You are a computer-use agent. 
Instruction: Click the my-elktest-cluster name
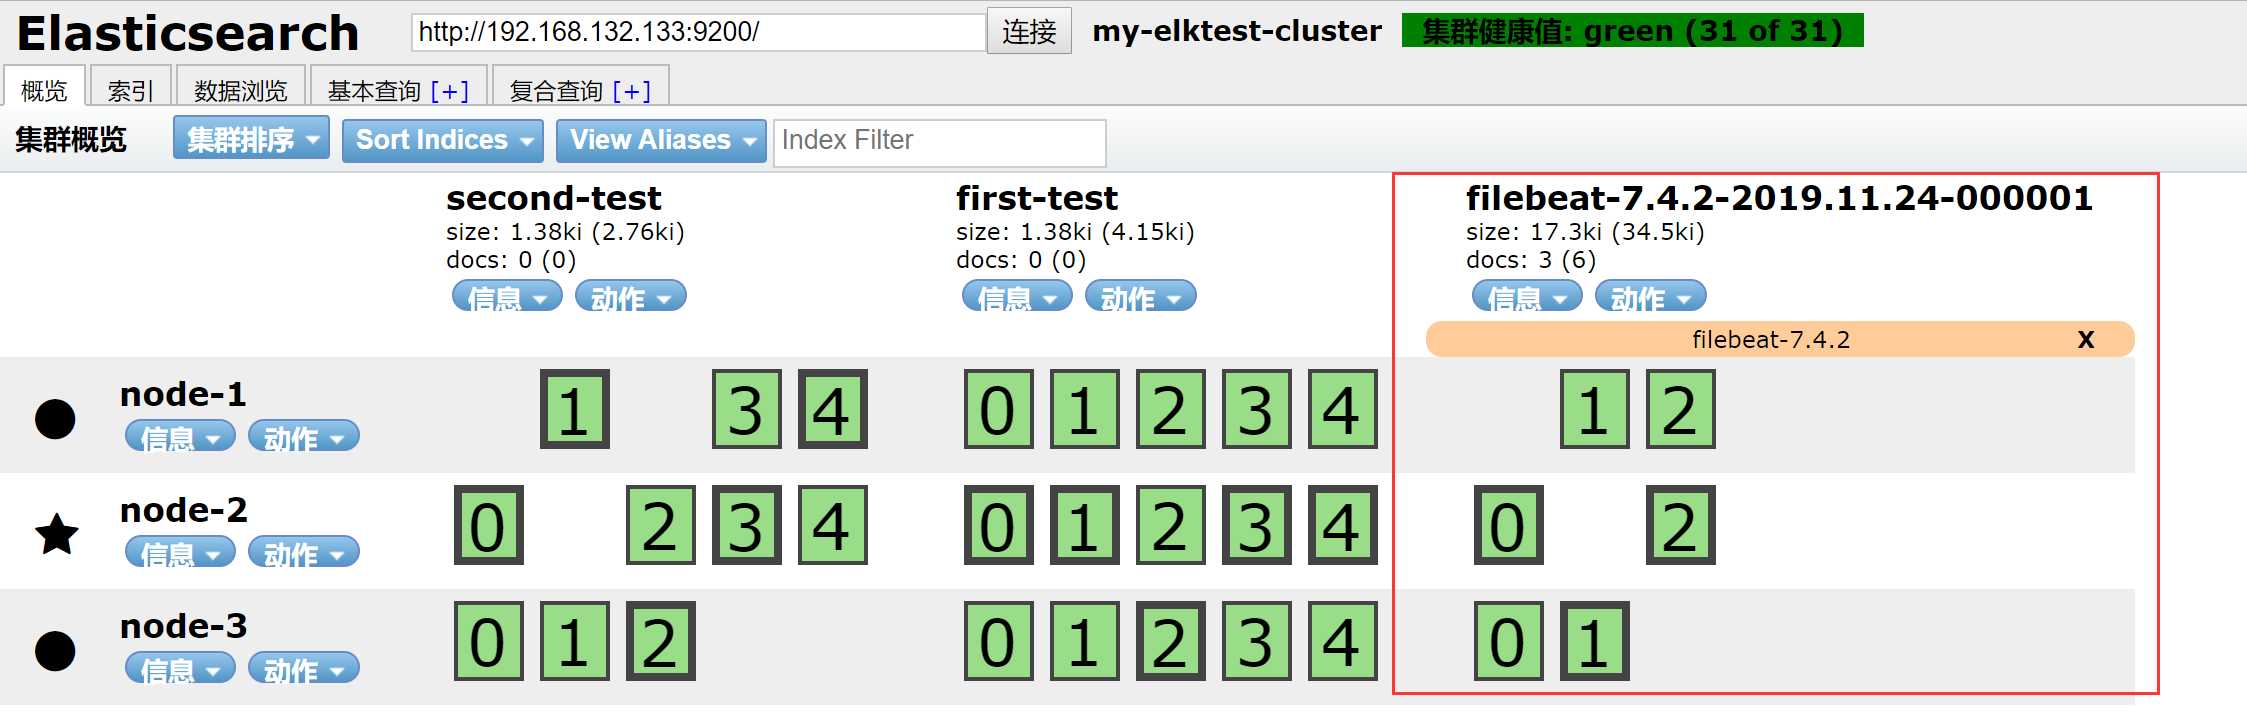tap(1237, 31)
